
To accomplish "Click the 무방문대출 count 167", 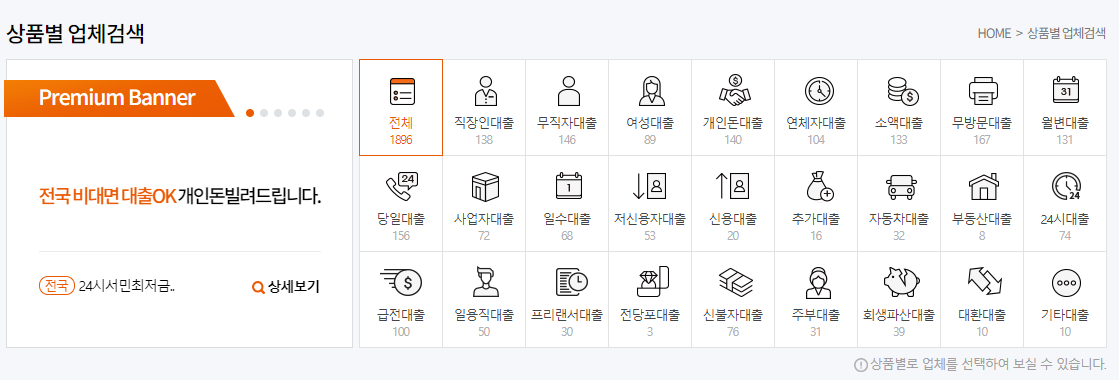I will (982, 140).
